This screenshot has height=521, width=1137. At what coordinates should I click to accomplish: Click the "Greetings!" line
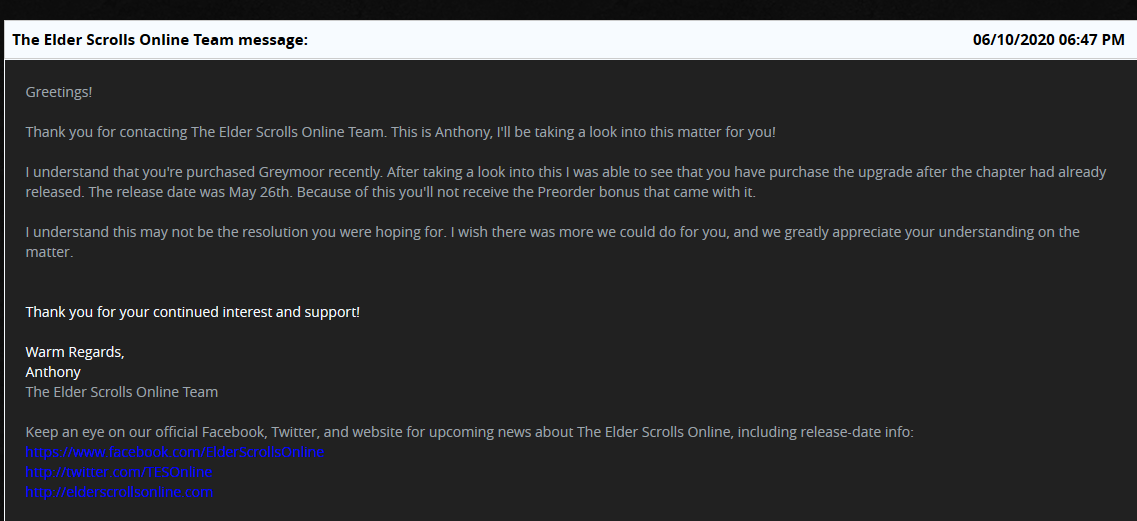click(x=59, y=93)
